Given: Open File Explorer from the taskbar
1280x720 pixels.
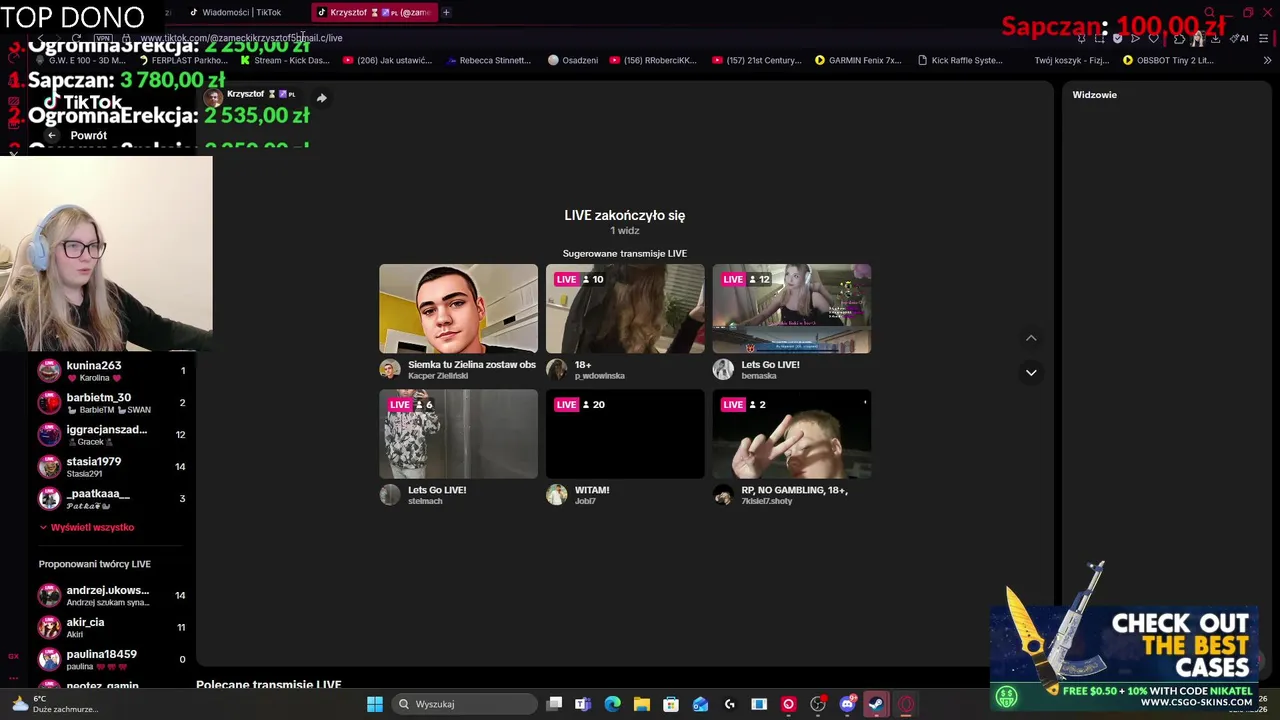Looking at the screenshot, I should [641, 704].
